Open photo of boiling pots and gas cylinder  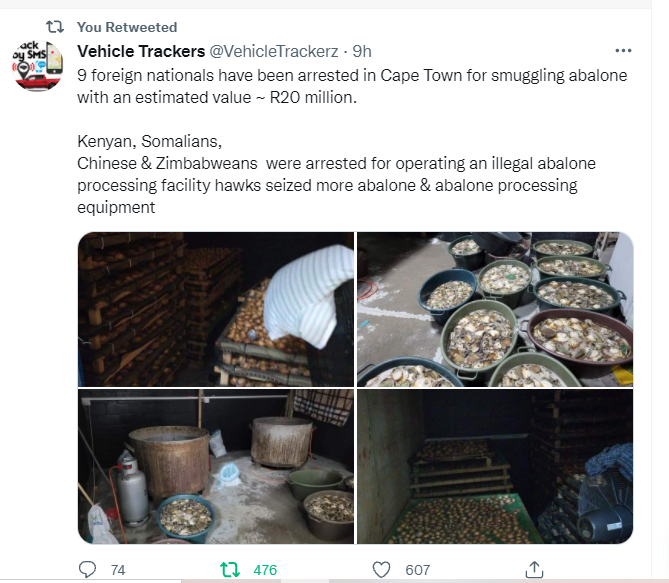(x=216, y=466)
